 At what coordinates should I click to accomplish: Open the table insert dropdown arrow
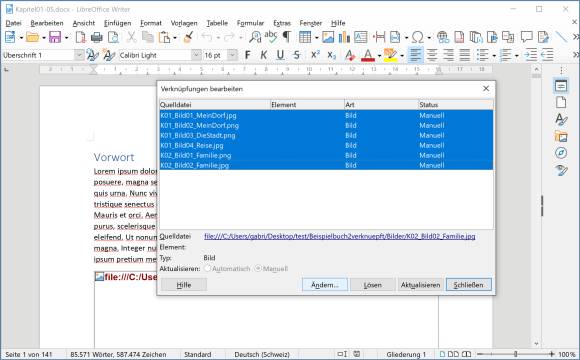coord(316,37)
